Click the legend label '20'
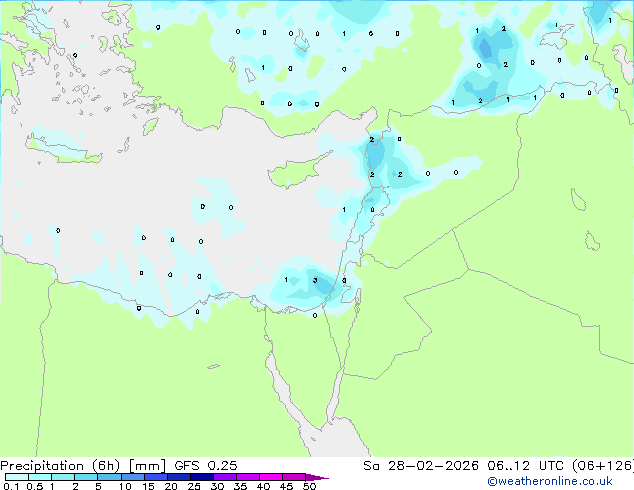 (x=171, y=486)
